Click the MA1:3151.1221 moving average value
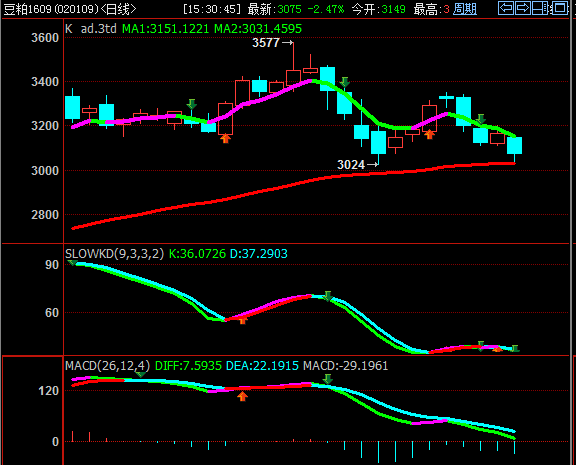Image resolution: width=576 pixels, height=465 pixels. pos(165,29)
